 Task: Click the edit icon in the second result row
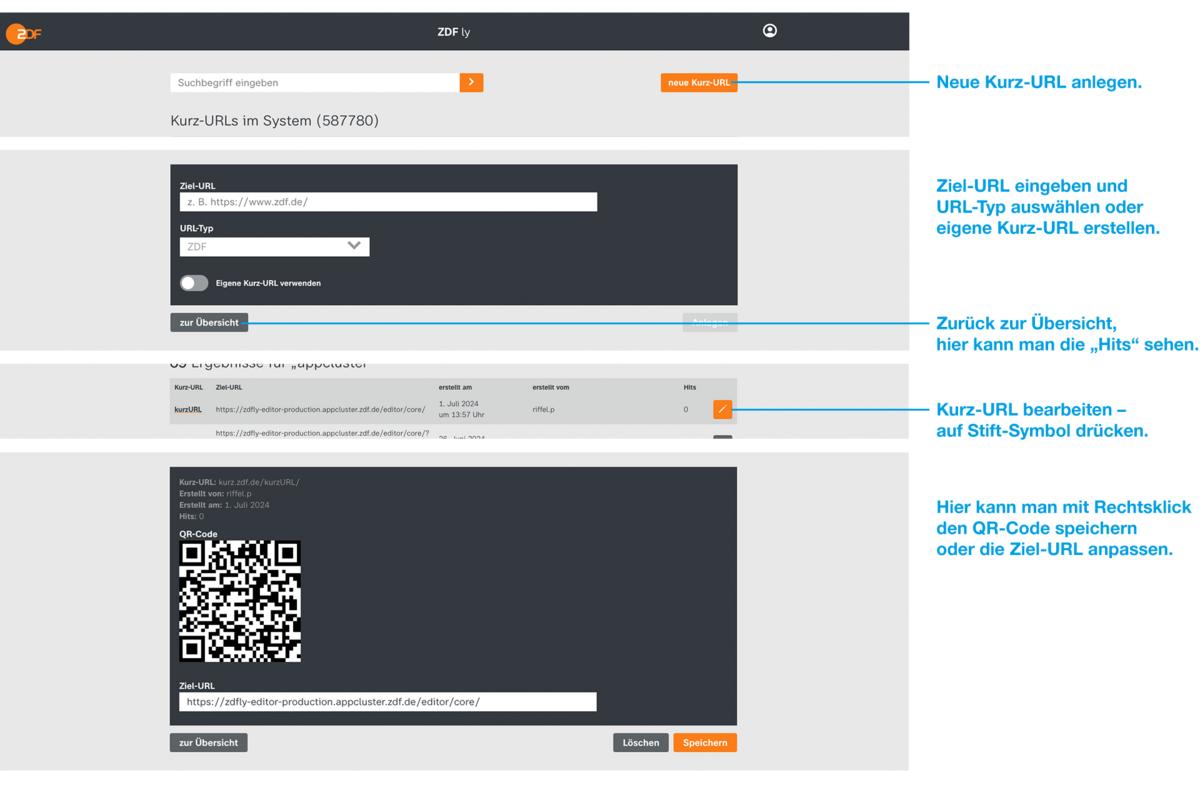(x=722, y=439)
